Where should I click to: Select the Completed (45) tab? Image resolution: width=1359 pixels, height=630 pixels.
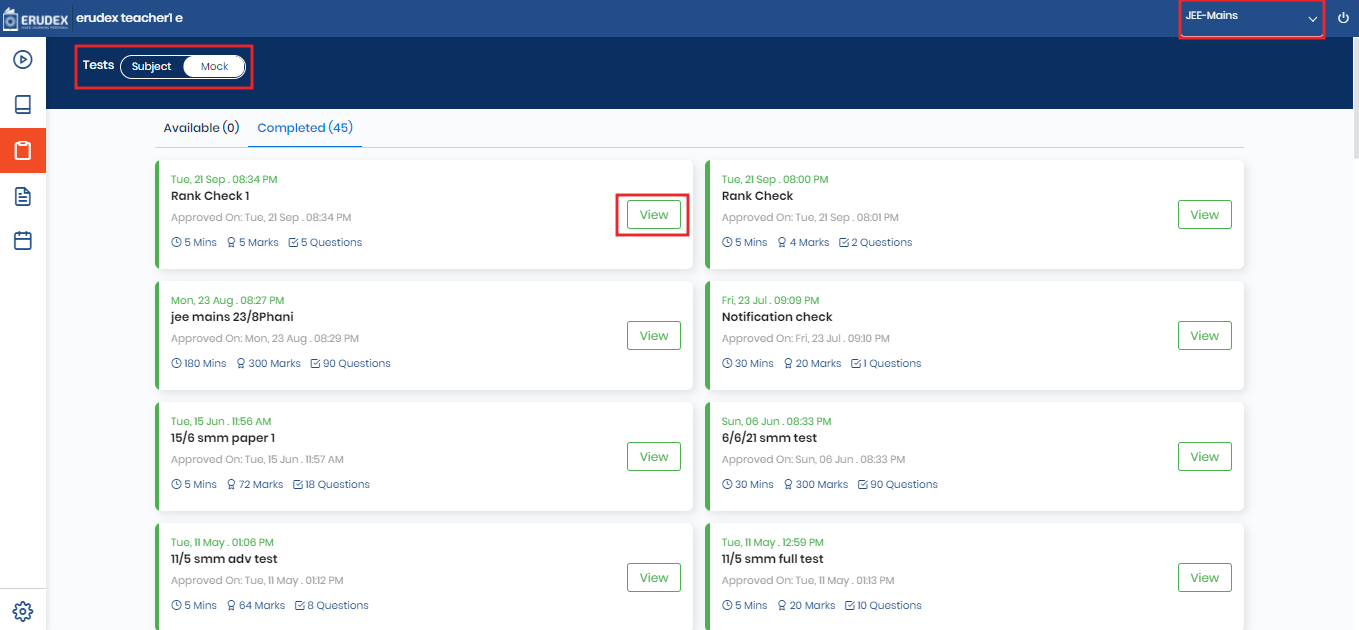tap(305, 128)
